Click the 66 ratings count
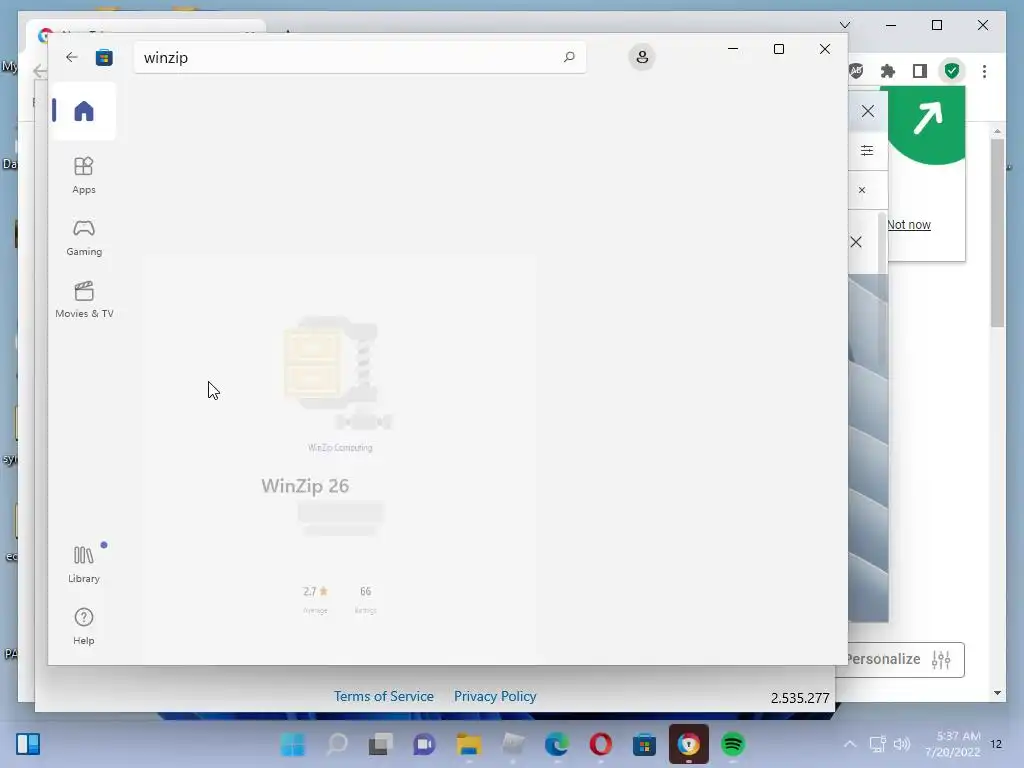This screenshot has height=768, width=1024. pyautogui.click(x=366, y=598)
